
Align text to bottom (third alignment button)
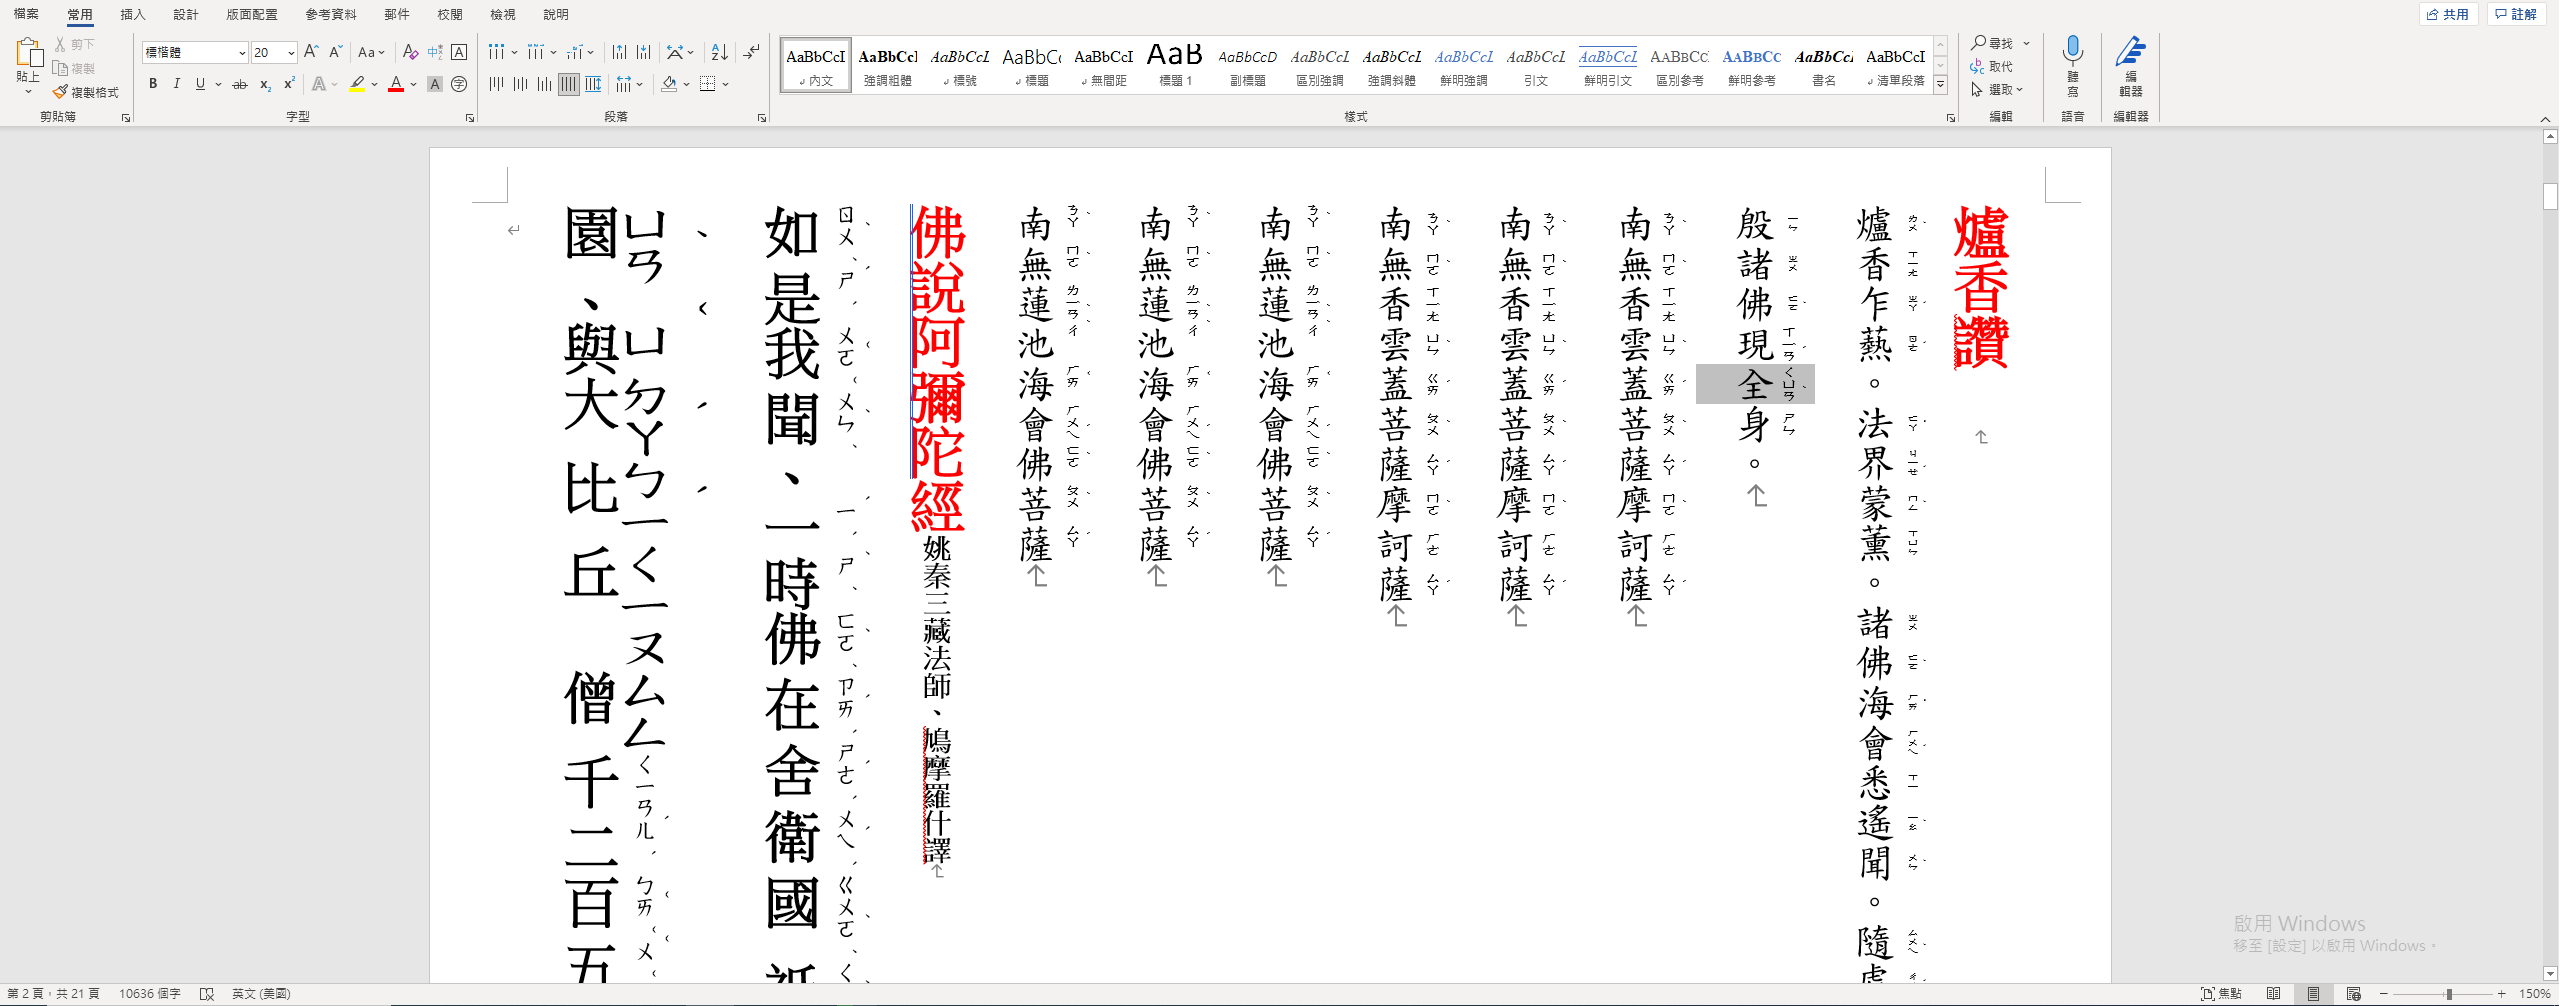point(544,84)
